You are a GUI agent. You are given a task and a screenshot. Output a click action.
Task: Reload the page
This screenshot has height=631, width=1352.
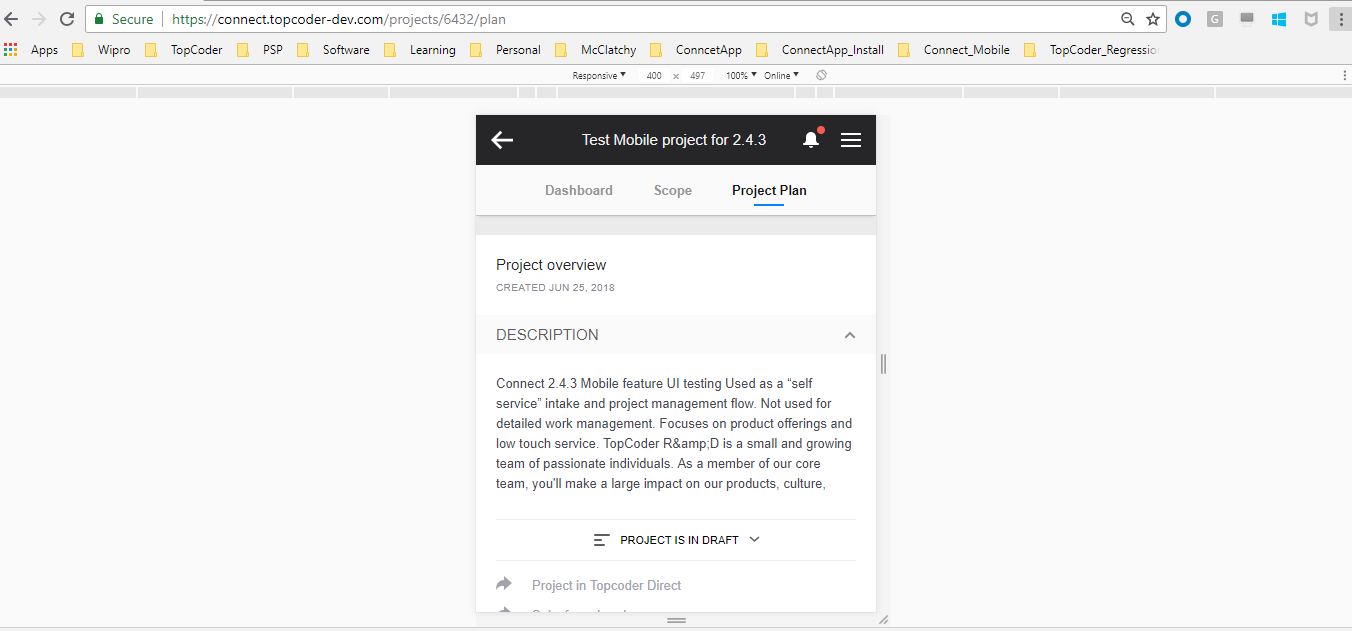[67, 19]
